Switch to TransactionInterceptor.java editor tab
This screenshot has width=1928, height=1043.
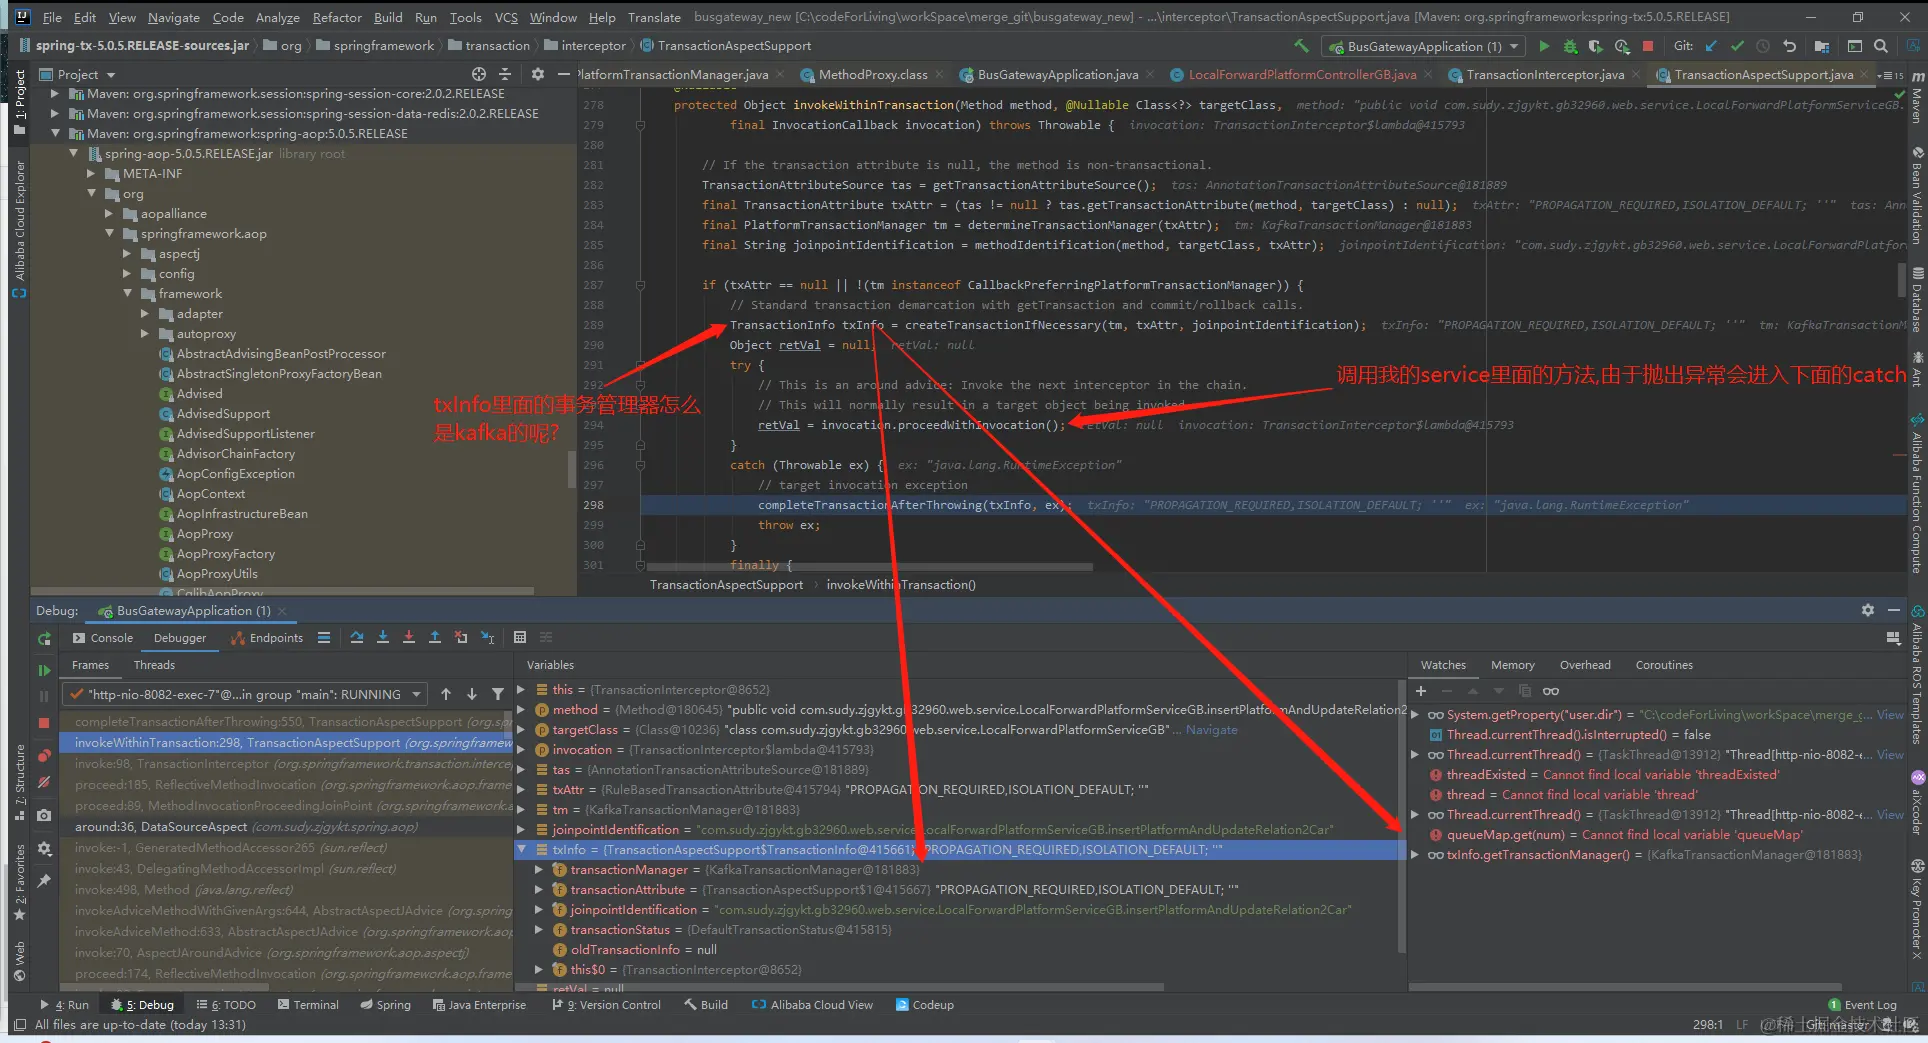pyautogui.click(x=1545, y=75)
